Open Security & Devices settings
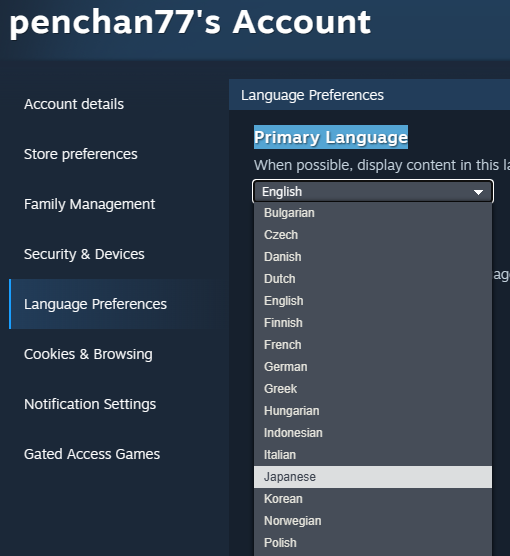Image resolution: width=510 pixels, height=556 pixels. coord(84,254)
